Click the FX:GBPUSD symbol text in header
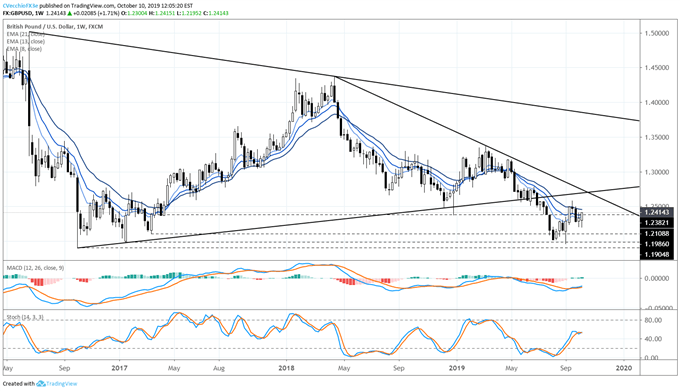680x391 pixels. click(18, 13)
